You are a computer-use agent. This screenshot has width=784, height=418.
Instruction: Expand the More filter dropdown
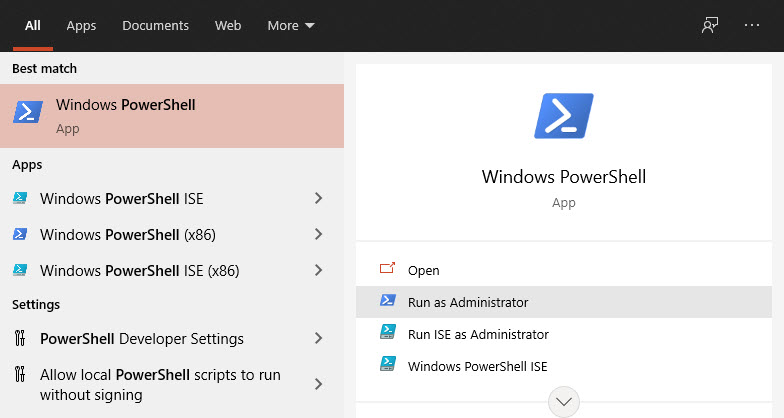click(x=290, y=25)
